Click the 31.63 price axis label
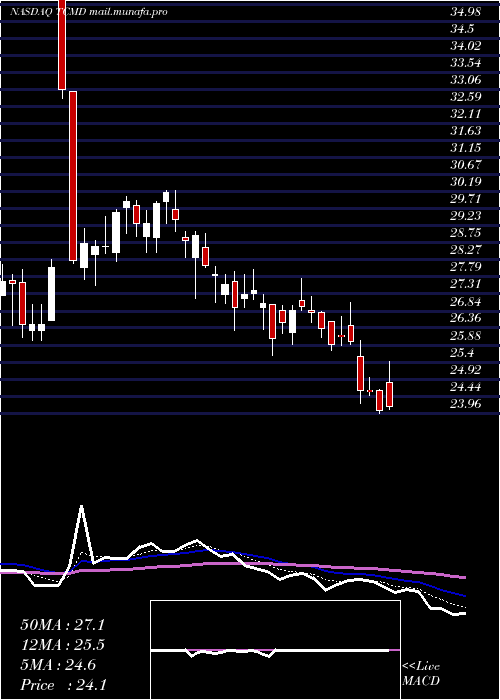 (x=466, y=131)
